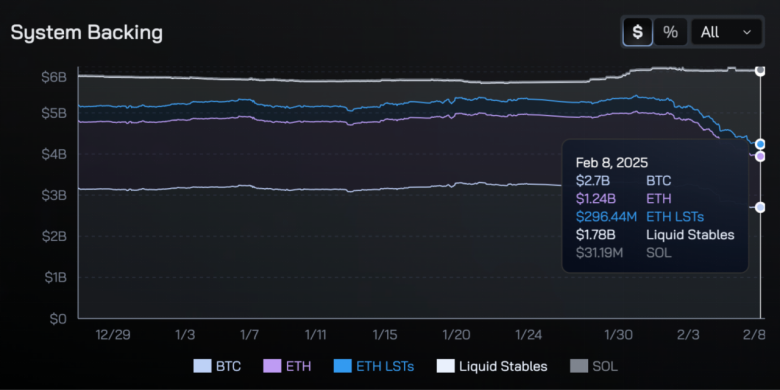Click the 1/15 date on x-axis
This screenshot has height=390, width=780.
[386, 335]
